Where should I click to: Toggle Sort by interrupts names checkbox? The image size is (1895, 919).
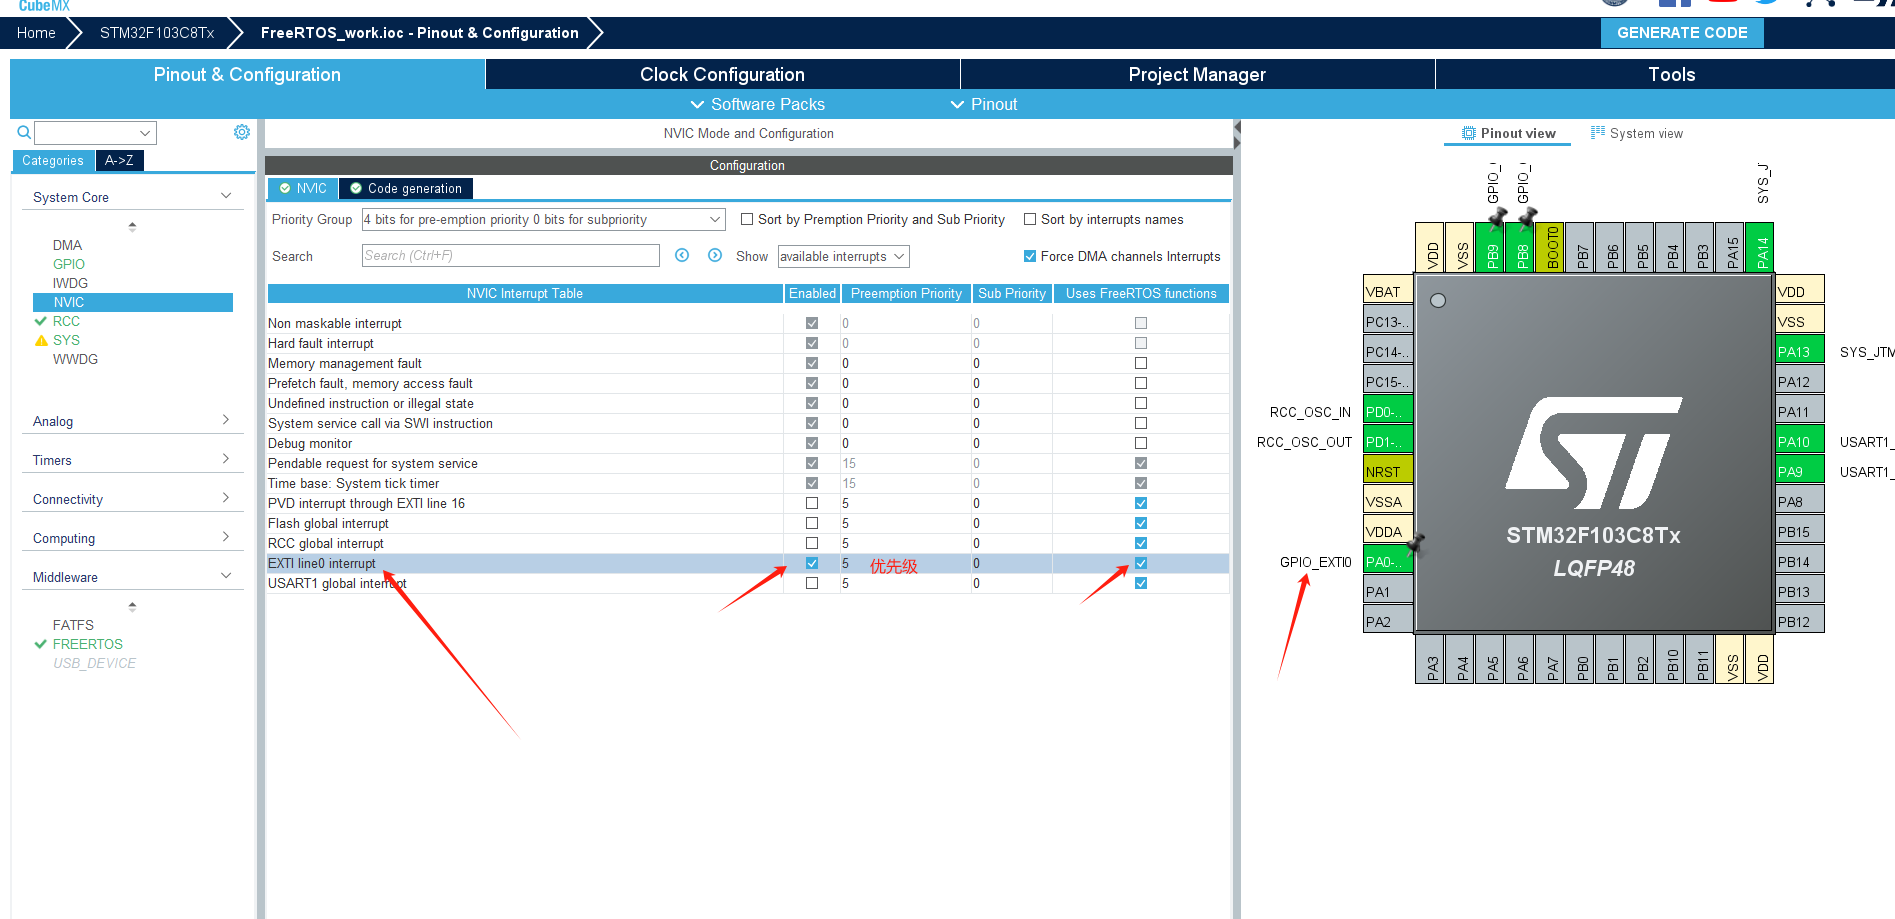(1030, 219)
